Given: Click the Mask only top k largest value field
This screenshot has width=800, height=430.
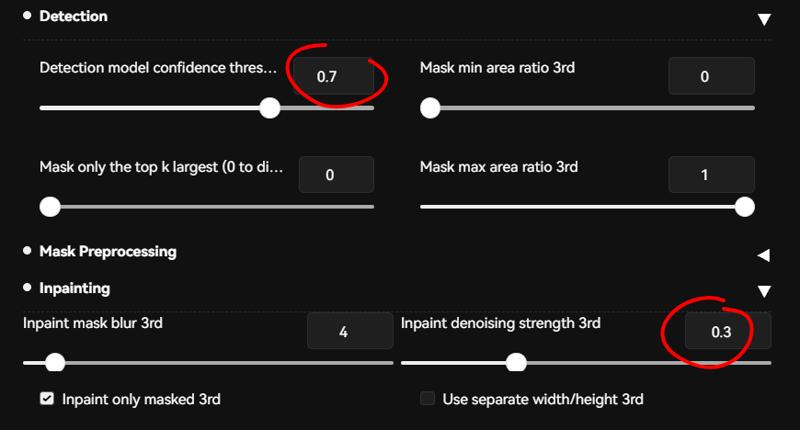Looking at the screenshot, I should point(336,174).
